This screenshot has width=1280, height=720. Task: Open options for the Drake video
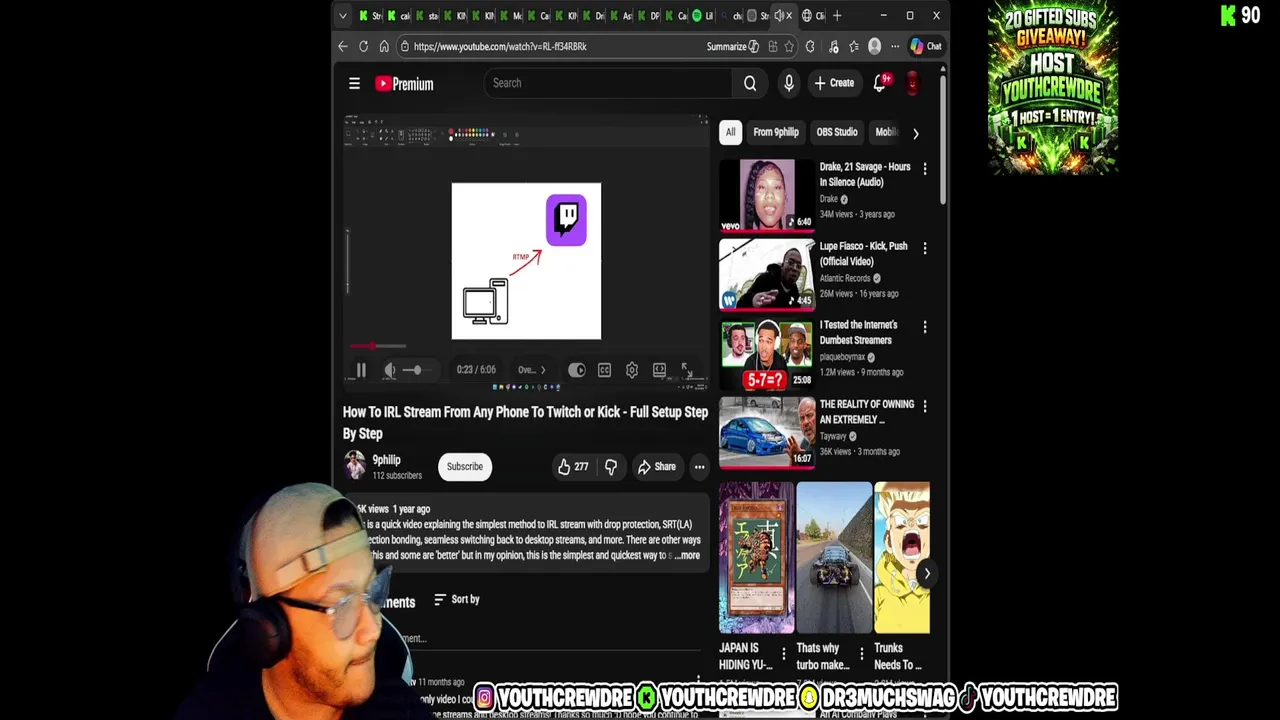pyautogui.click(x=925, y=169)
